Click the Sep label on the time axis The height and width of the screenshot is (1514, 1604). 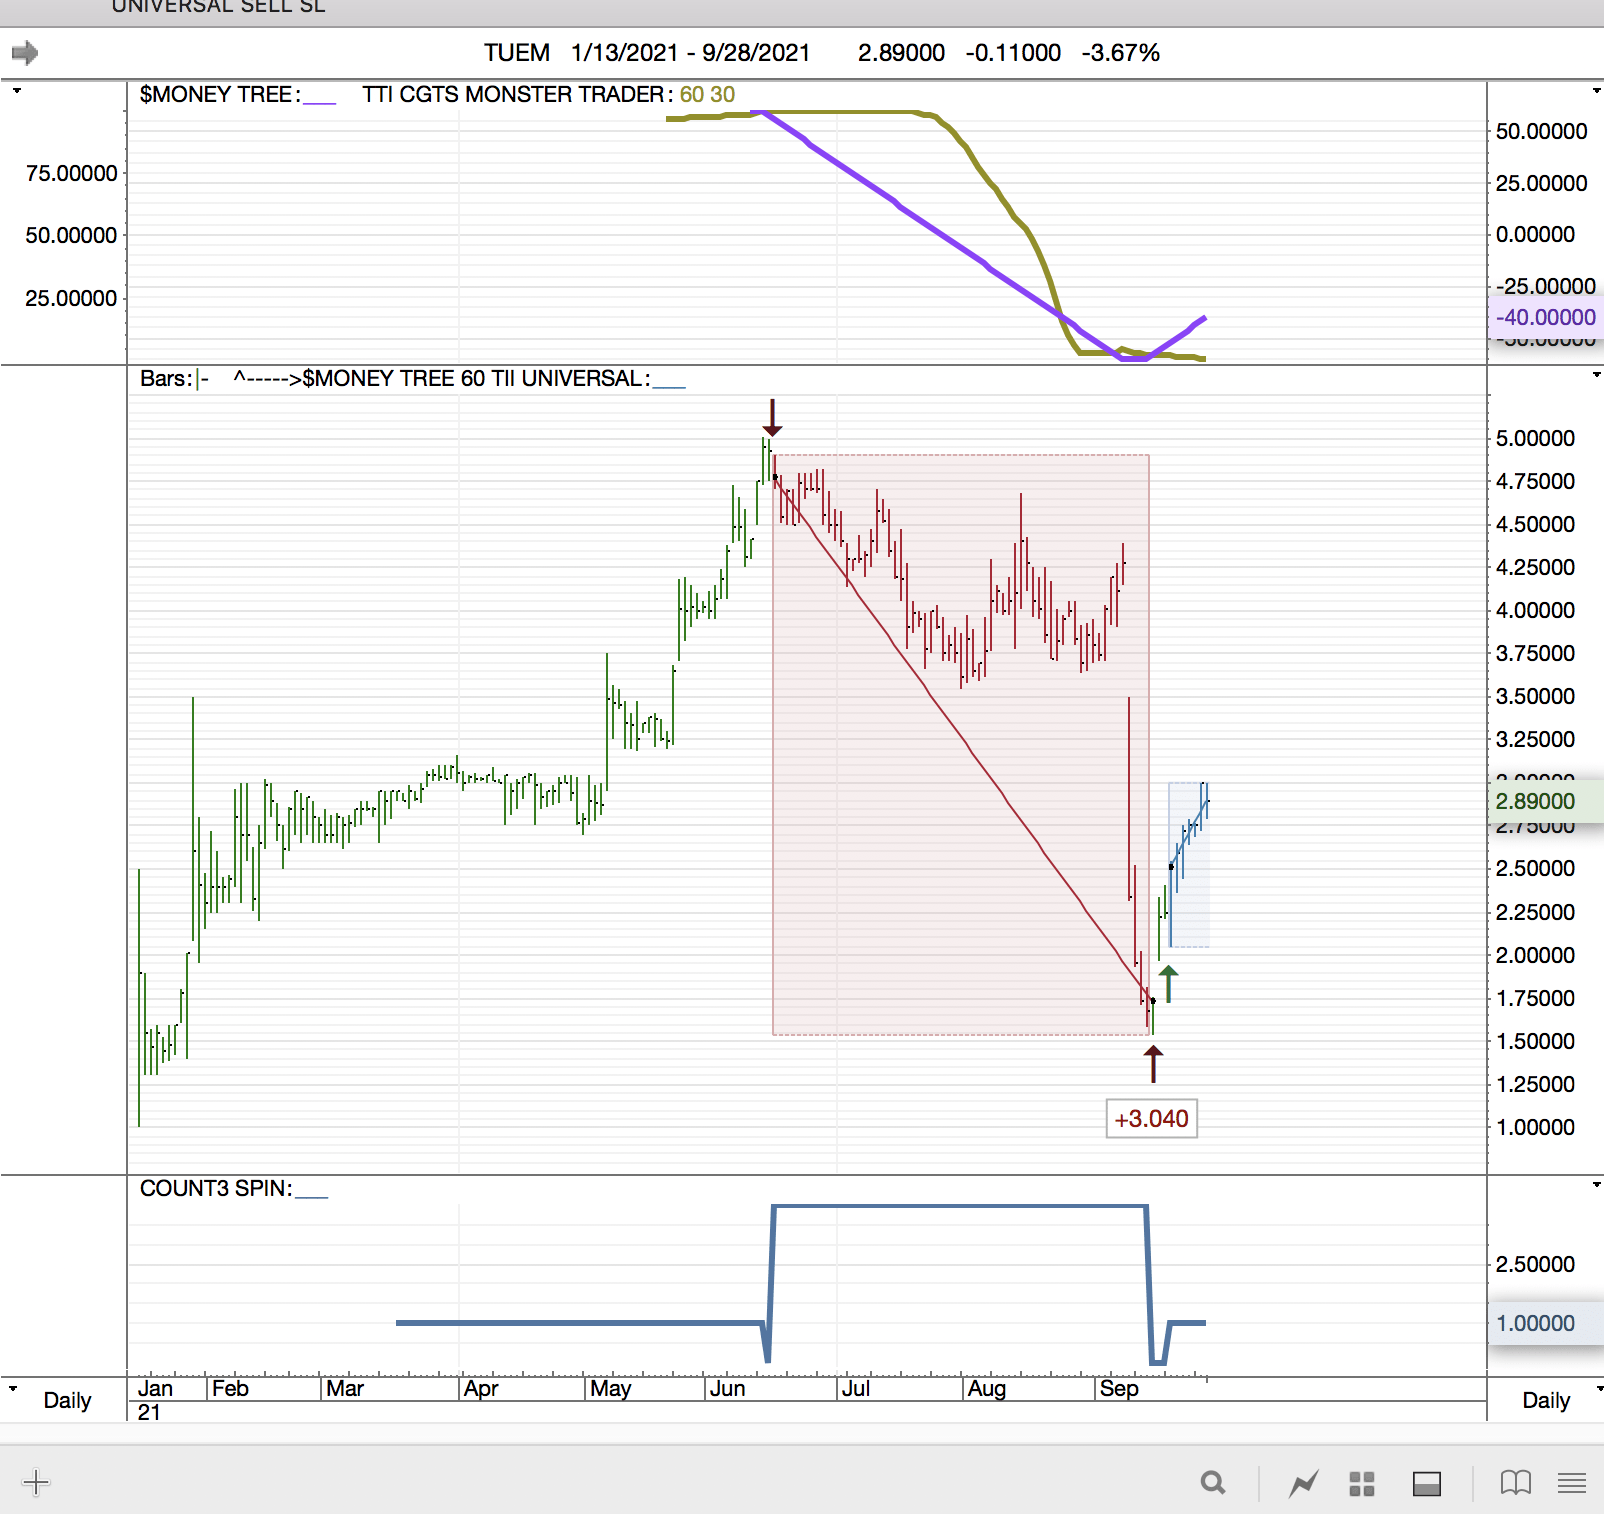point(1119,1388)
